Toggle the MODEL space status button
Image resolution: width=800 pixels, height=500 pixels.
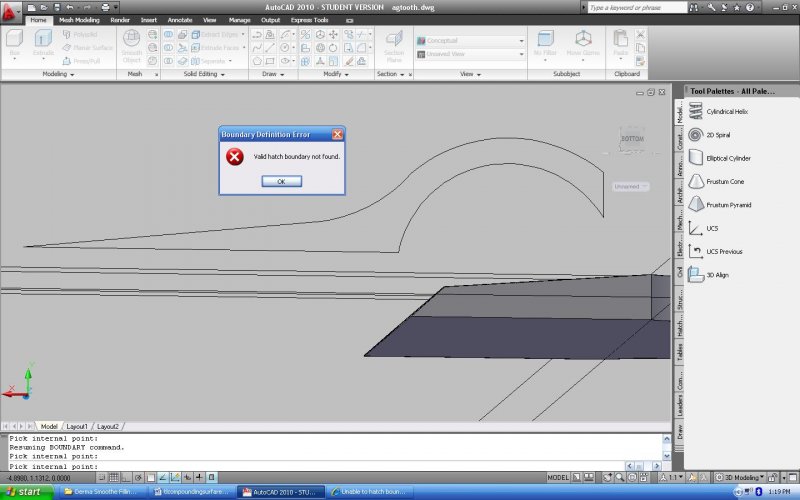(x=558, y=477)
